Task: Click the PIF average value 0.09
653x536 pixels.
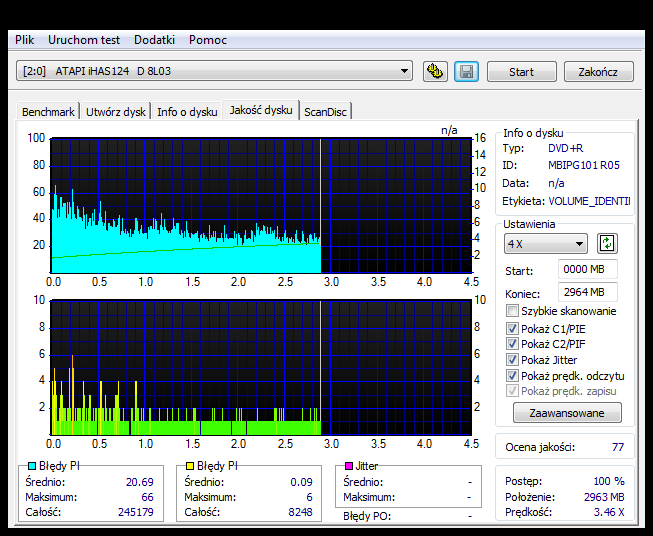Action: 302,482
